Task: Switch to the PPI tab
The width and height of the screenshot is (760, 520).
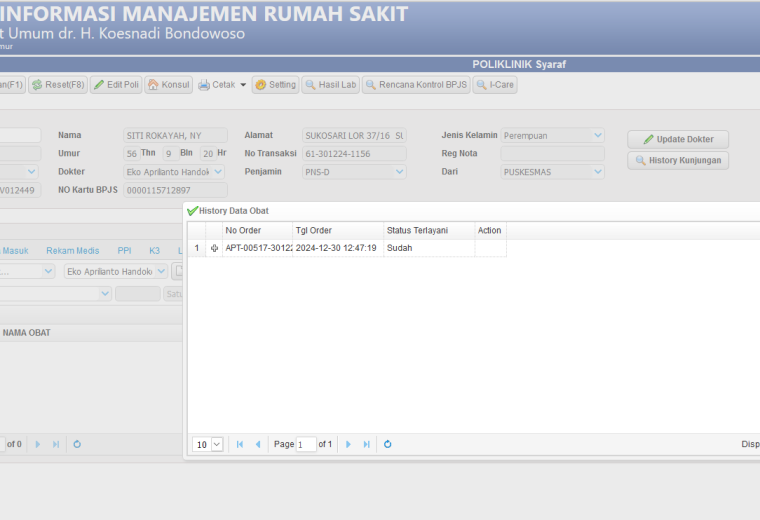Action: [124, 251]
